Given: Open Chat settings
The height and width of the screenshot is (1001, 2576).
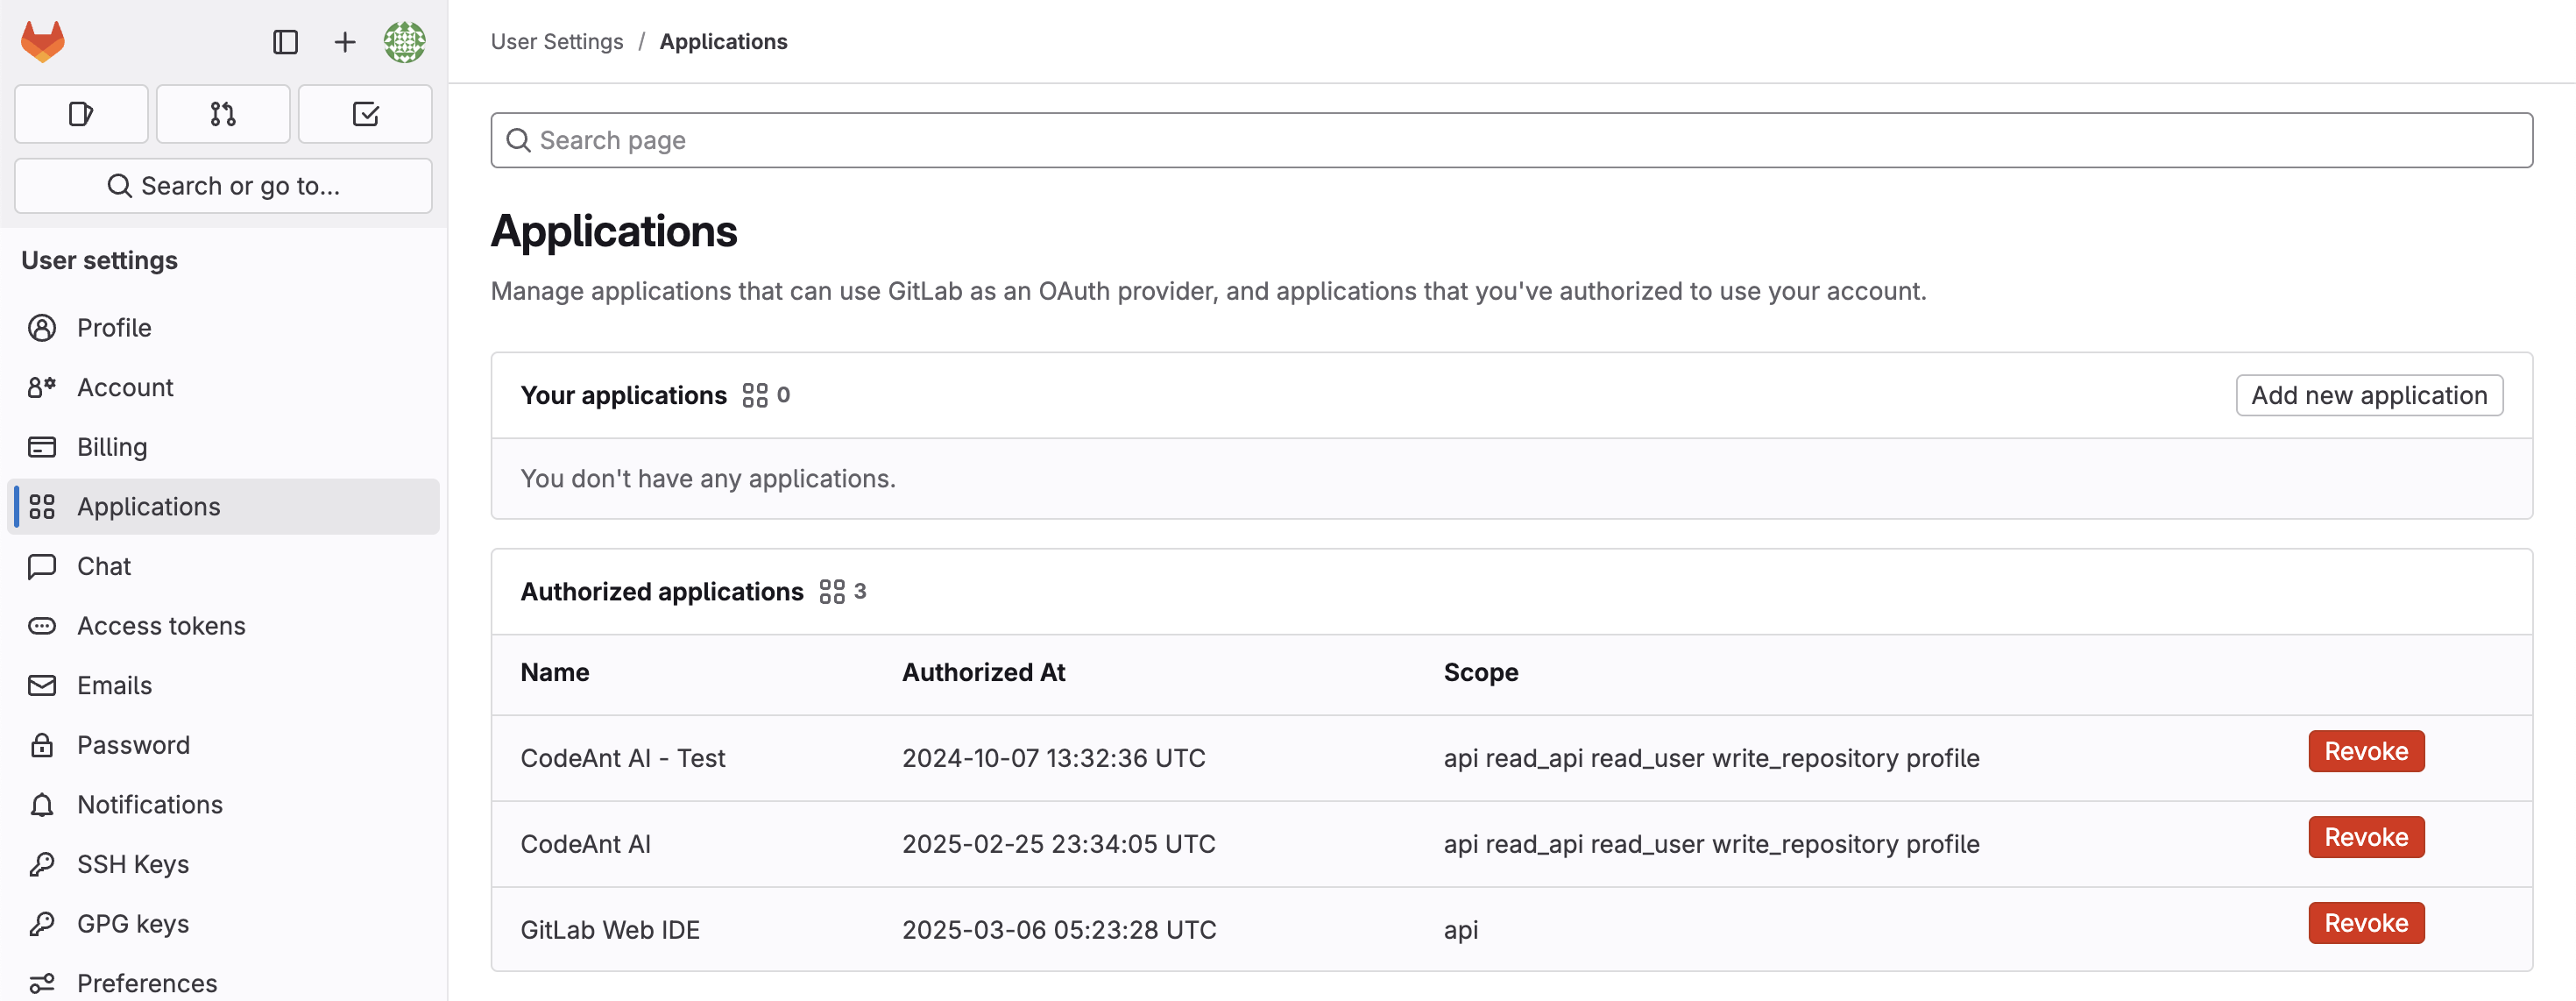Looking at the screenshot, I should pyautogui.click(x=223, y=567).
